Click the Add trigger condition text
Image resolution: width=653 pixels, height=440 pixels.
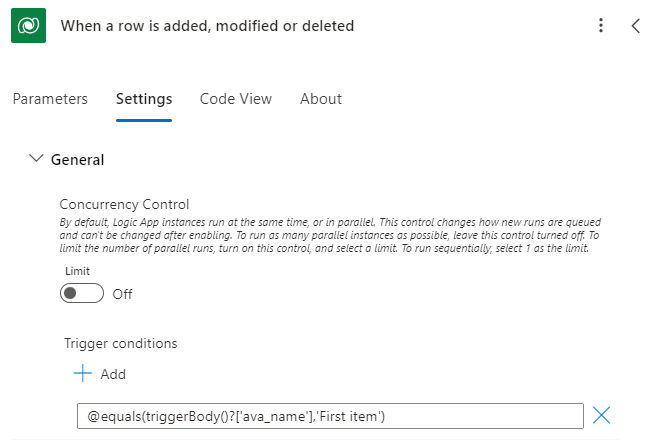click(113, 374)
